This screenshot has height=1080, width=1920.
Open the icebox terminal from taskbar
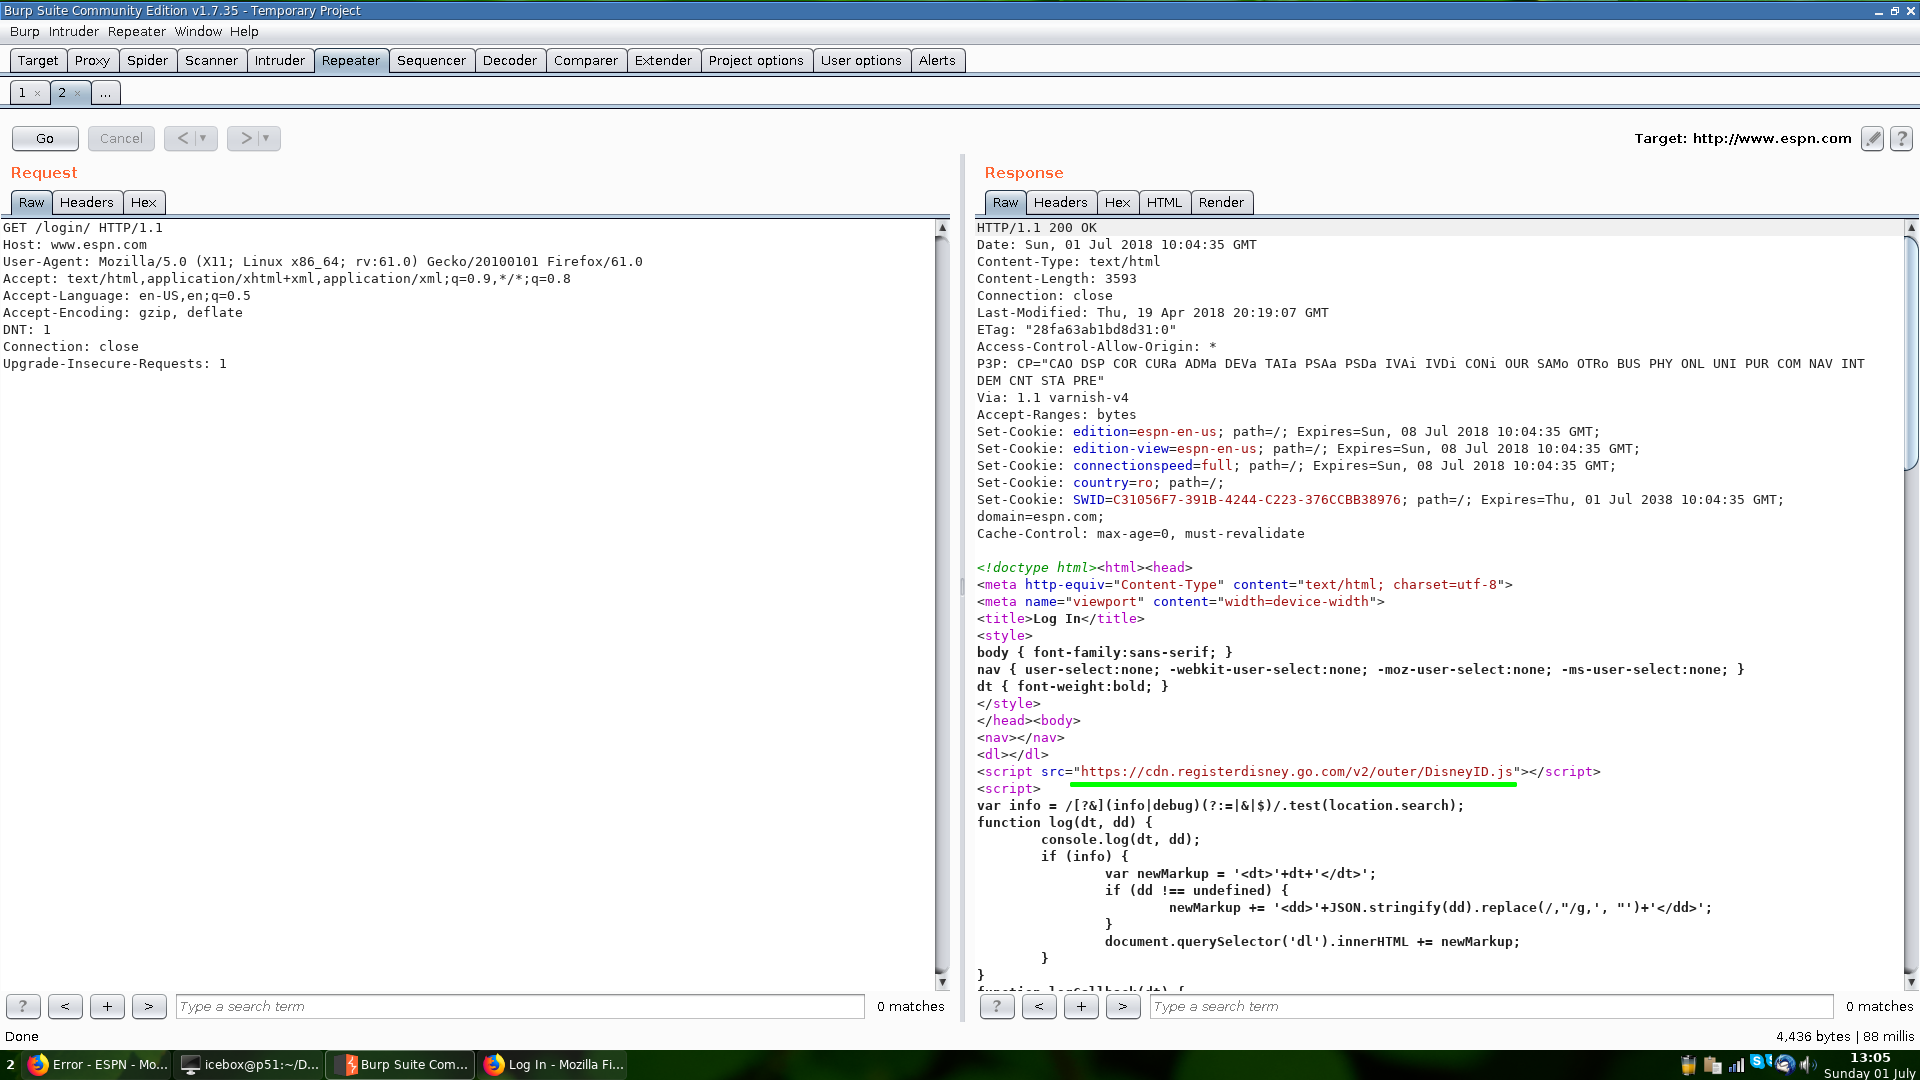[x=249, y=1065]
